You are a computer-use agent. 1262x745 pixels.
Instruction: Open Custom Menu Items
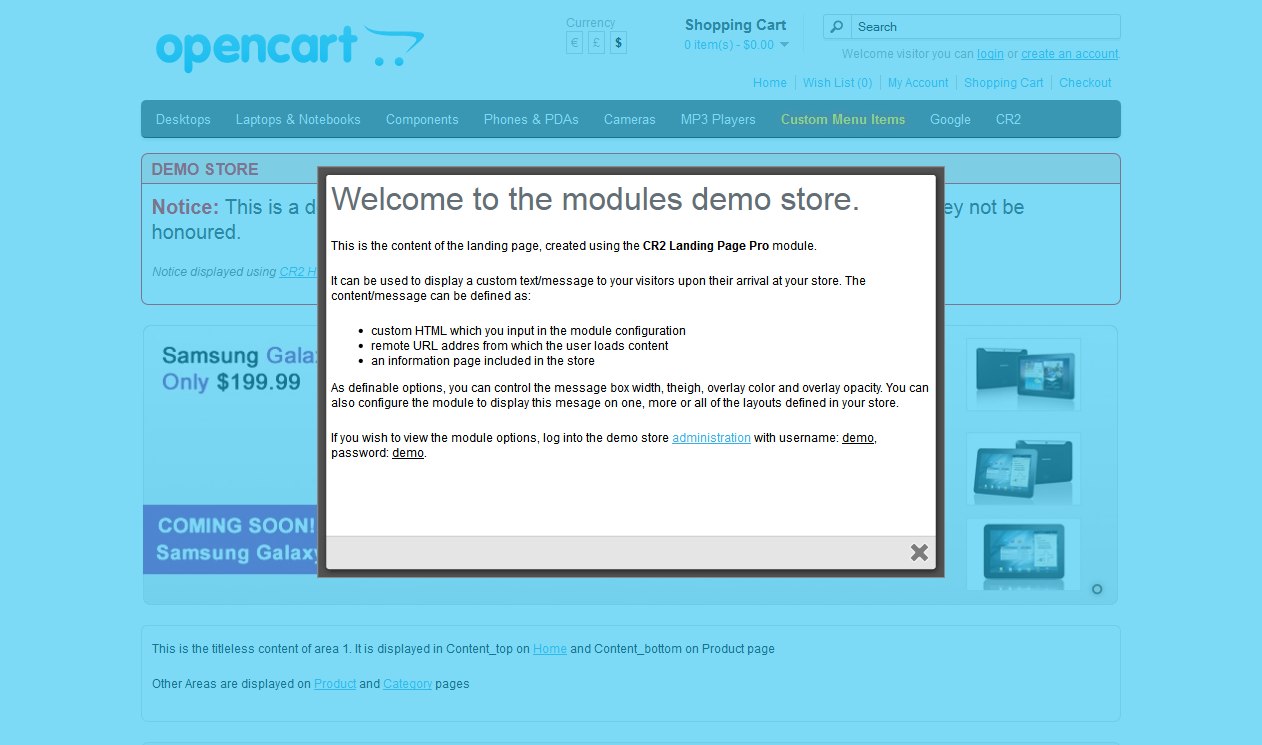coord(843,119)
